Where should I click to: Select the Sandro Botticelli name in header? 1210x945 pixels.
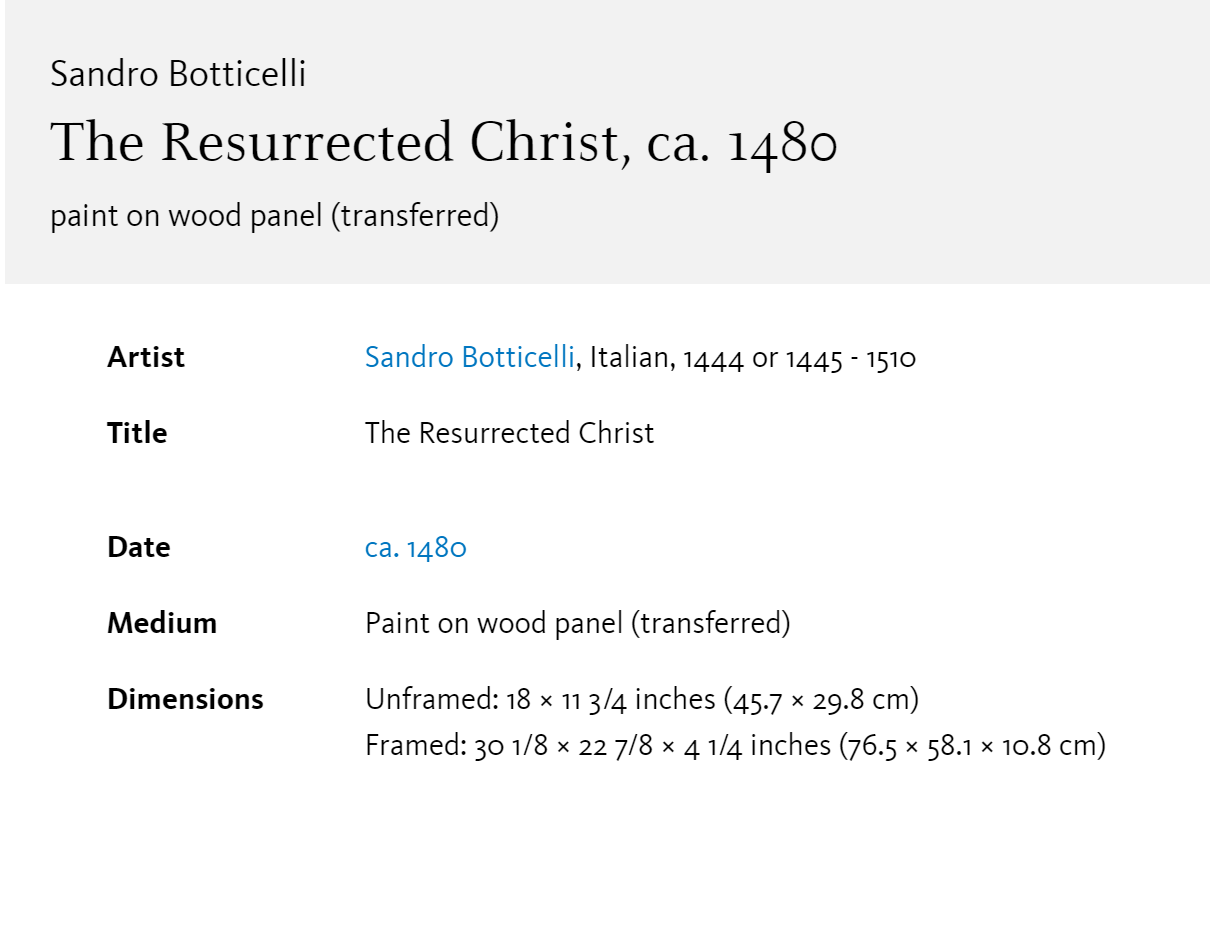coord(178,73)
